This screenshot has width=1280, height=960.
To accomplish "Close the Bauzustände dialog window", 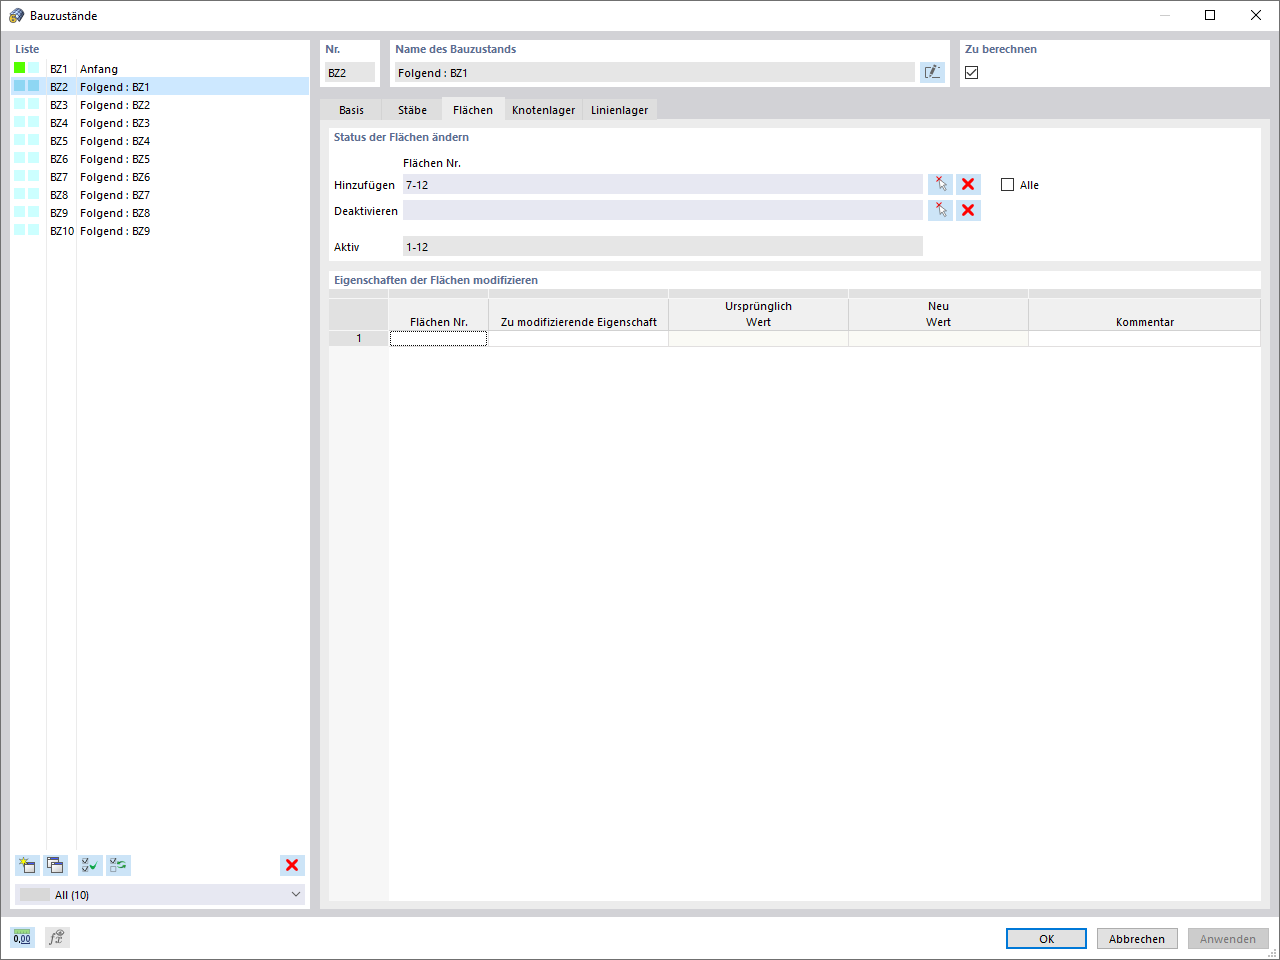I will coord(1256,15).
